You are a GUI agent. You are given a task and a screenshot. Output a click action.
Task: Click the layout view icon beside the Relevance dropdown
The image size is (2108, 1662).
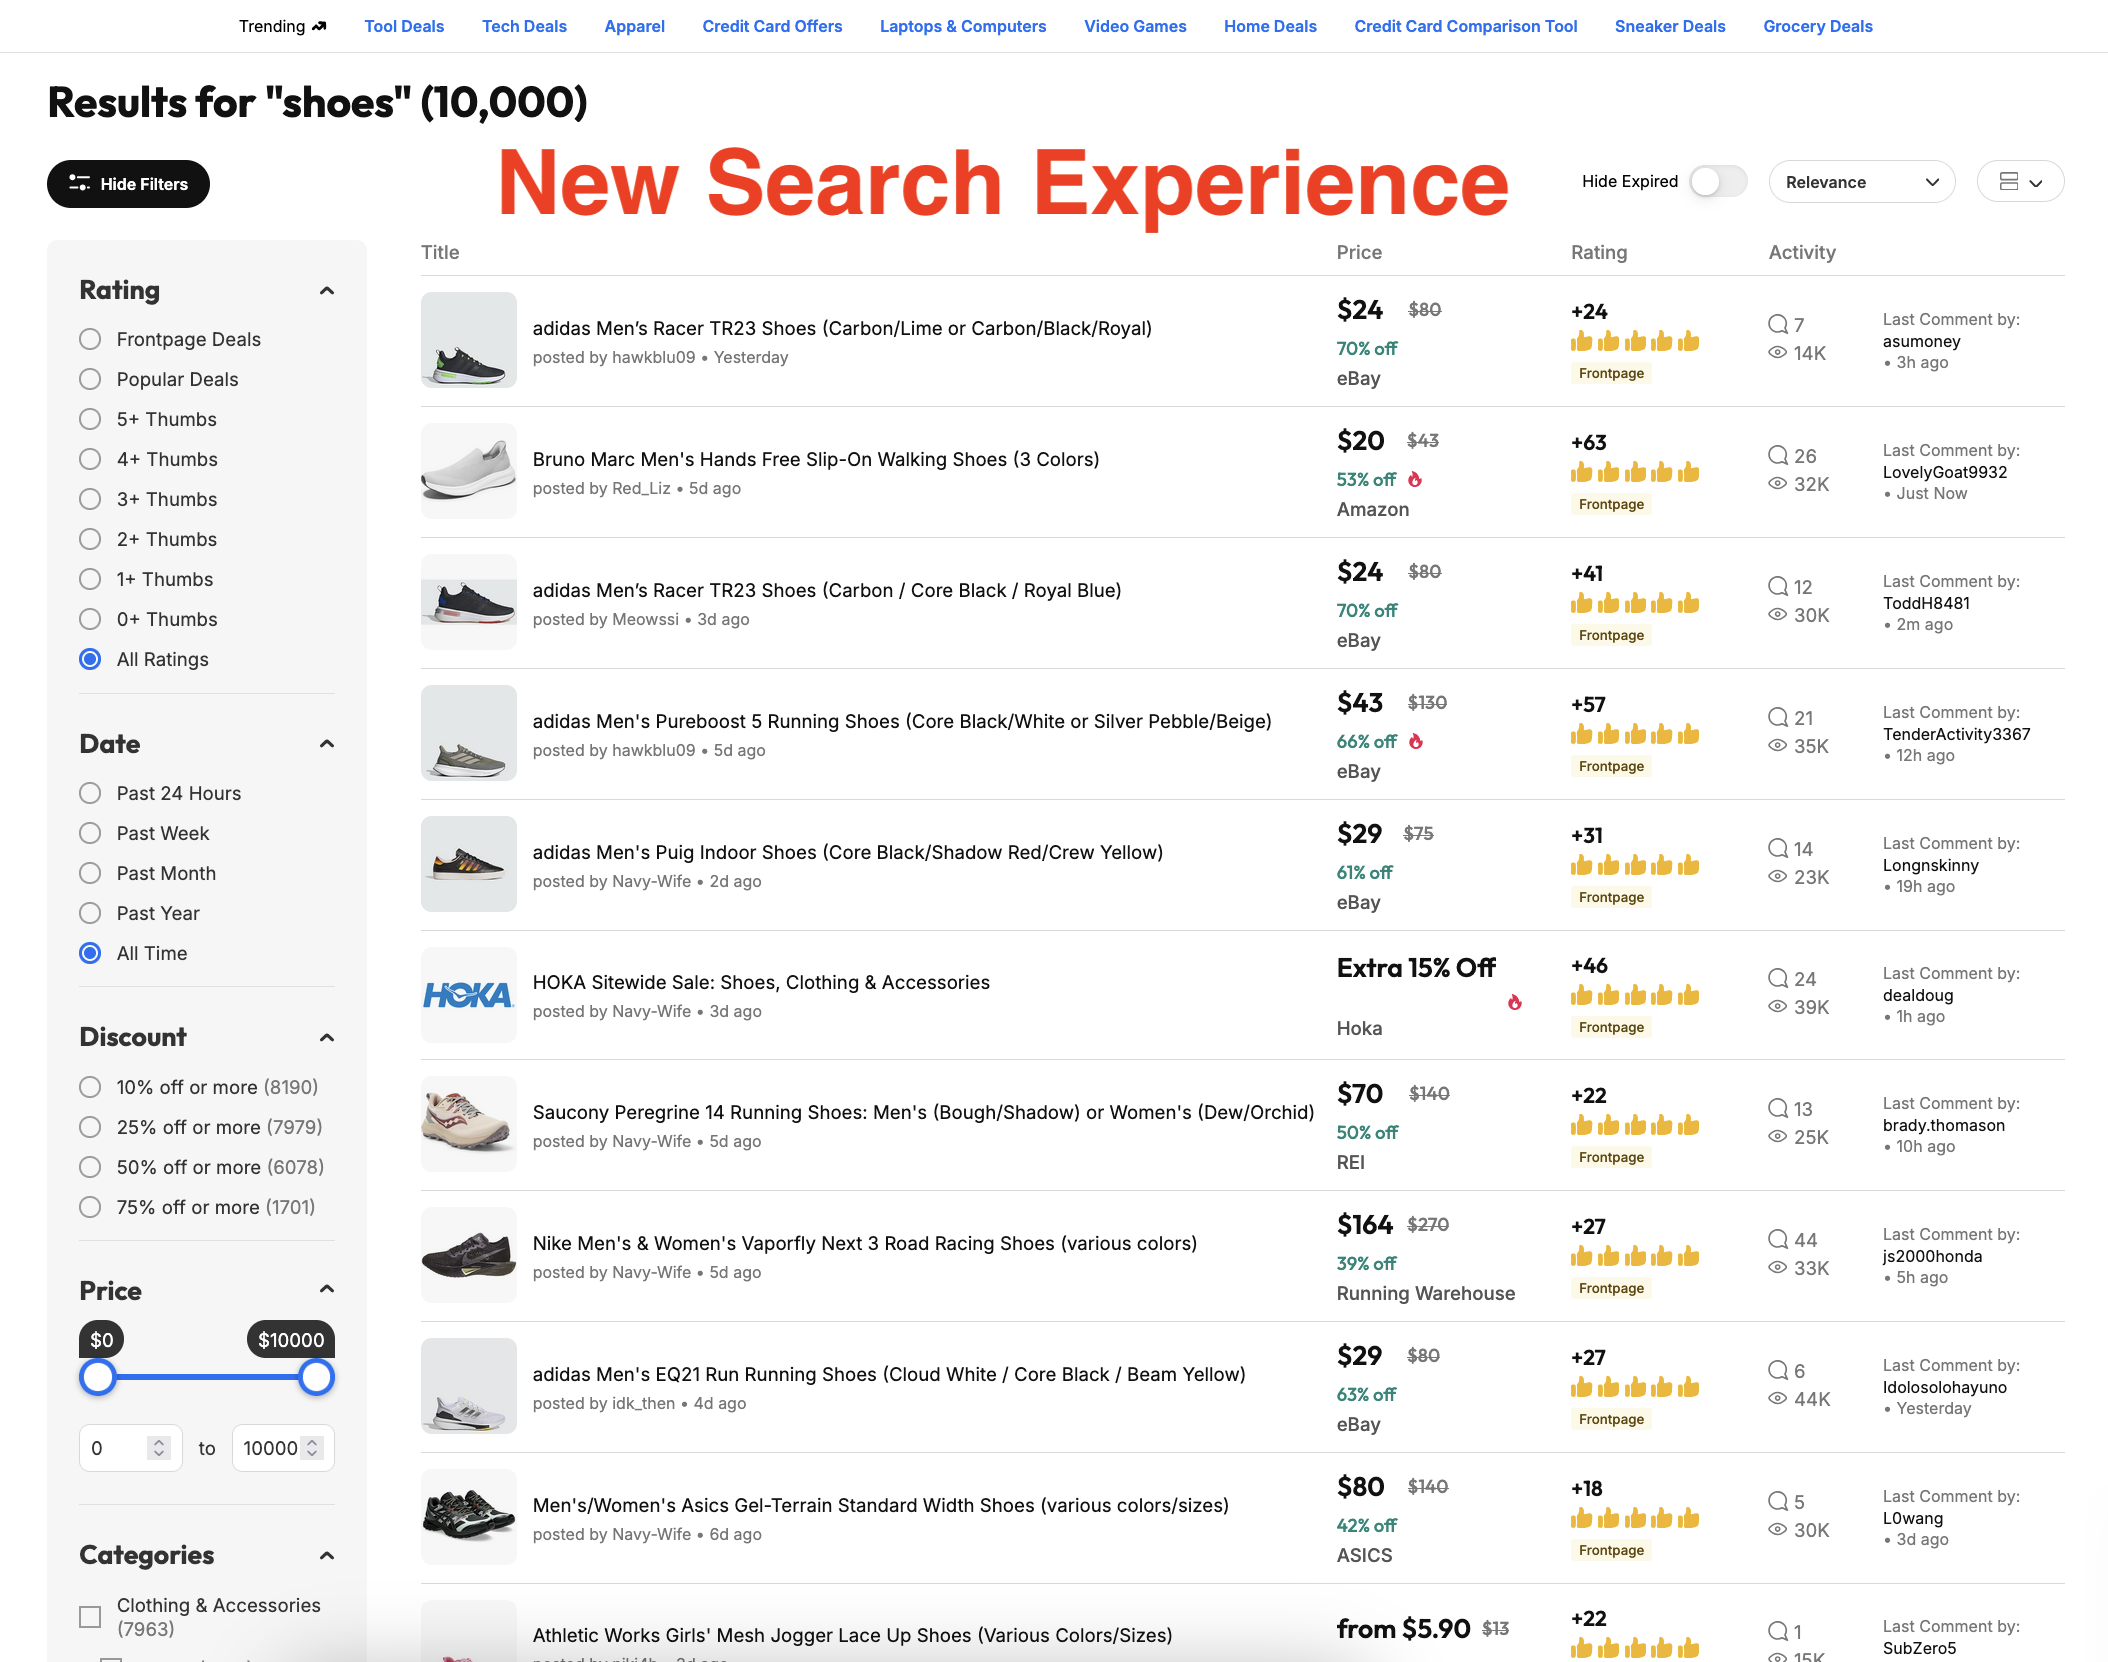pos(2019,181)
